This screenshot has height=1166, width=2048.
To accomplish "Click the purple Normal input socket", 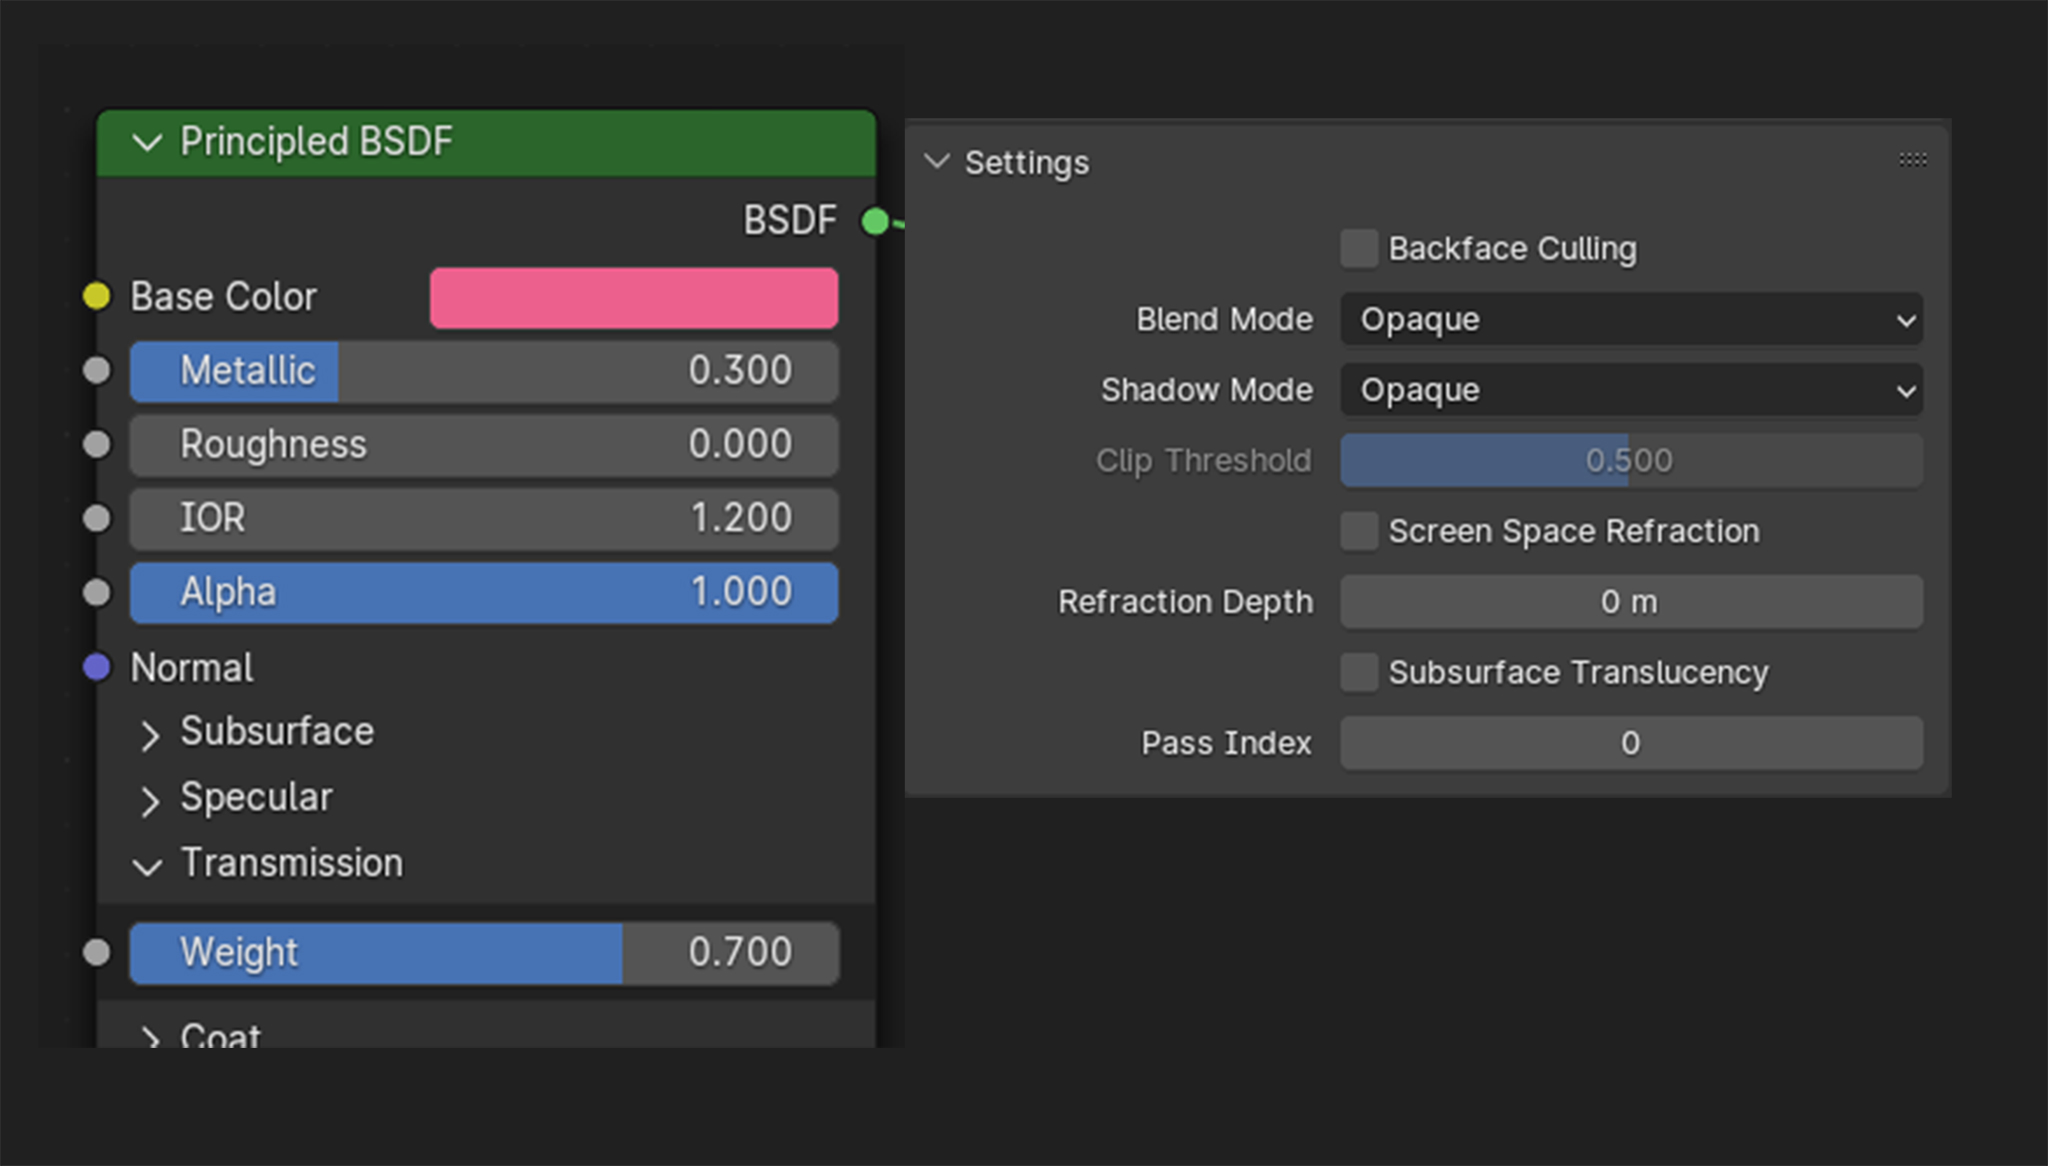I will [97, 667].
